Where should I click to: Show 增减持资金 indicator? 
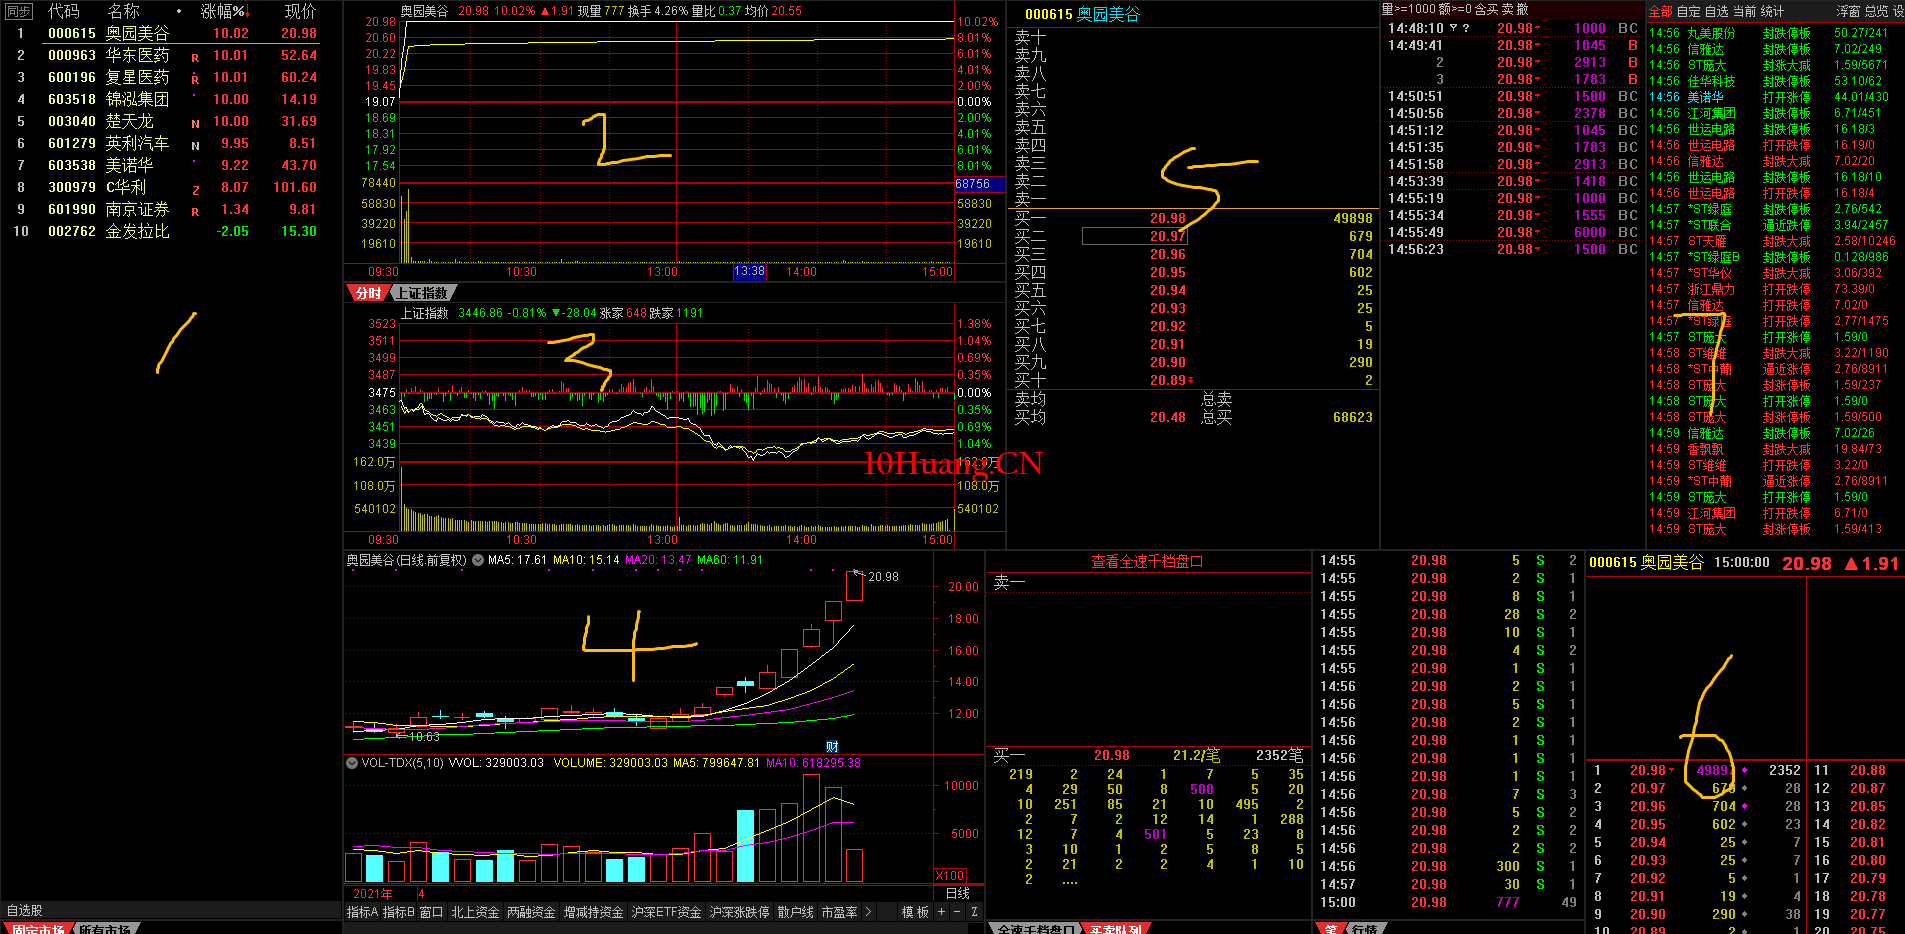pyautogui.click(x=593, y=912)
